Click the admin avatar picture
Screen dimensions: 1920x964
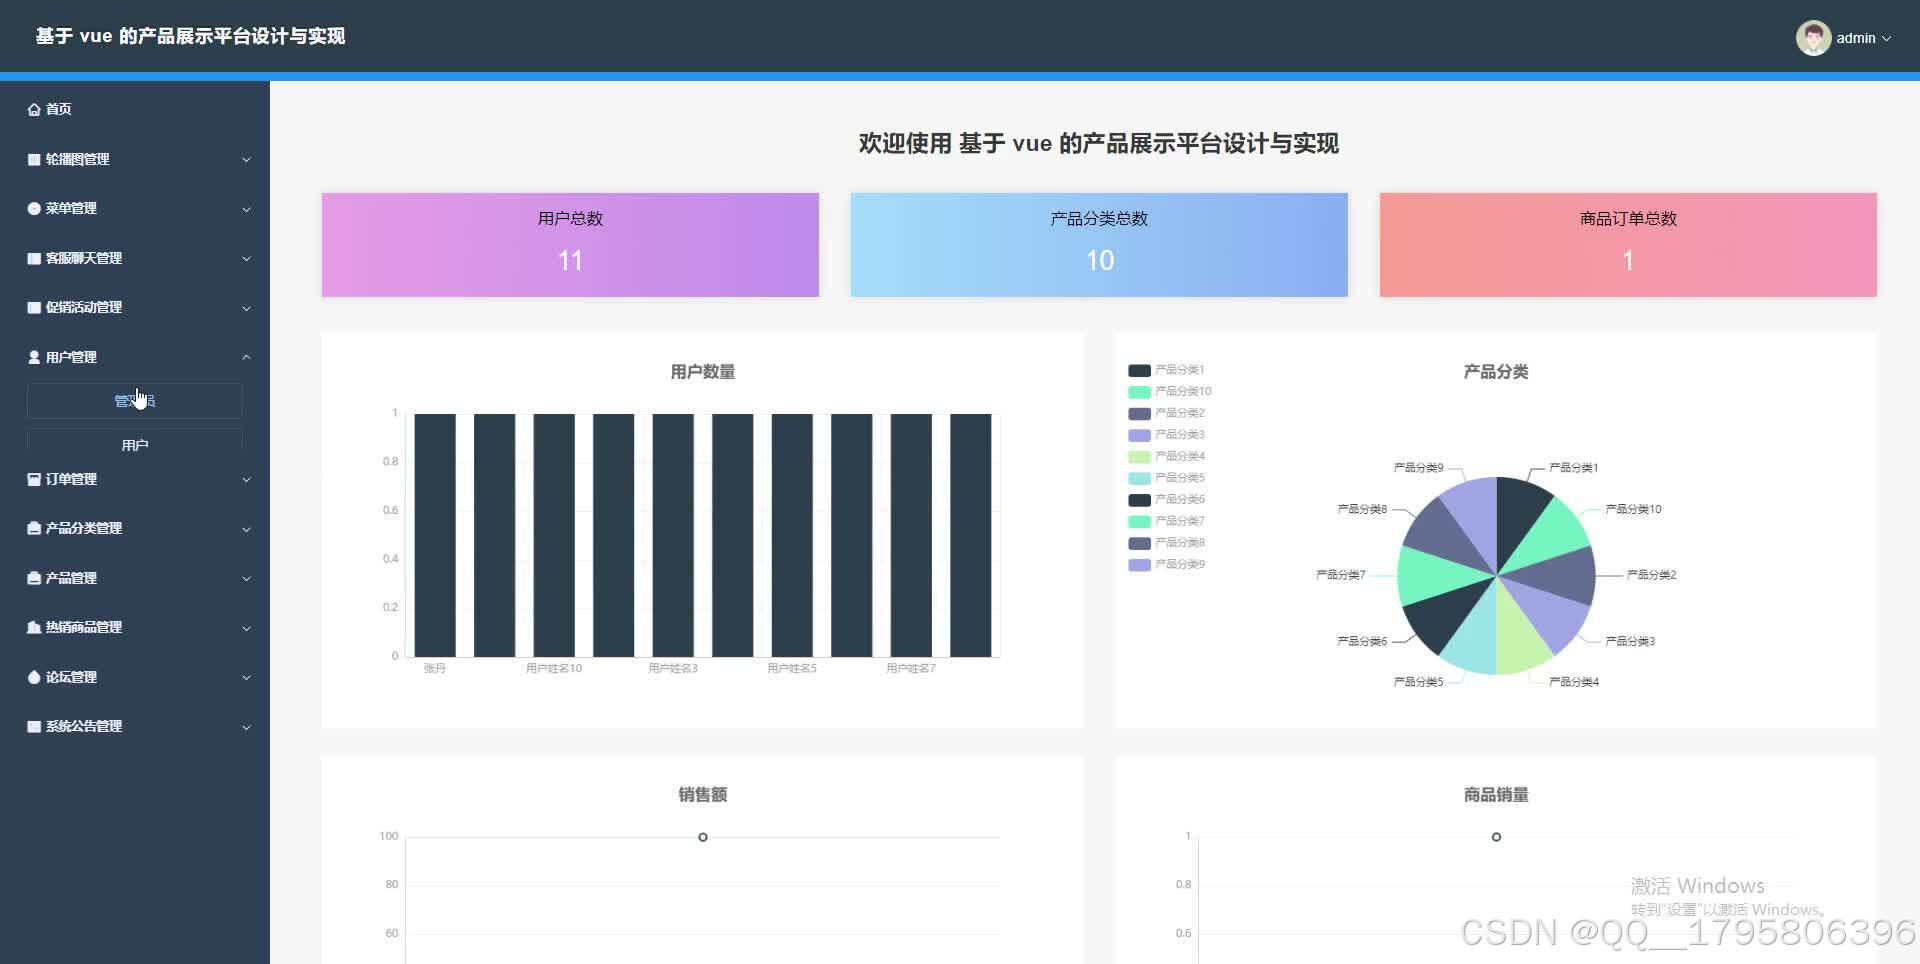tap(1813, 37)
